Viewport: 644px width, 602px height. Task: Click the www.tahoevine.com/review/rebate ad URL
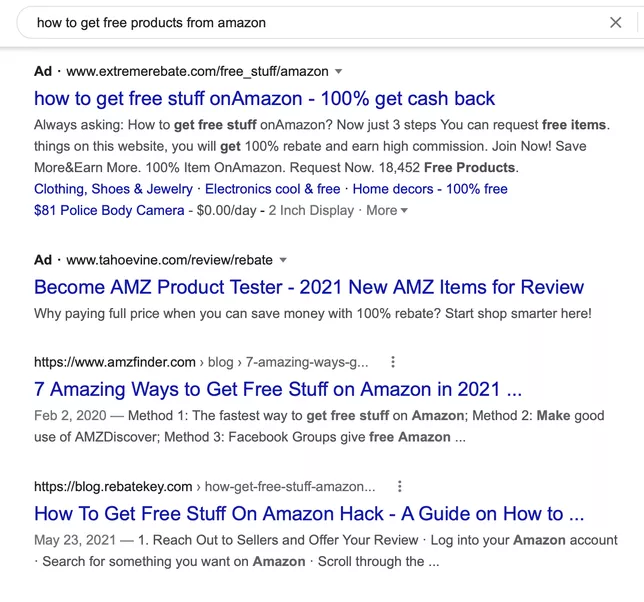coord(169,260)
